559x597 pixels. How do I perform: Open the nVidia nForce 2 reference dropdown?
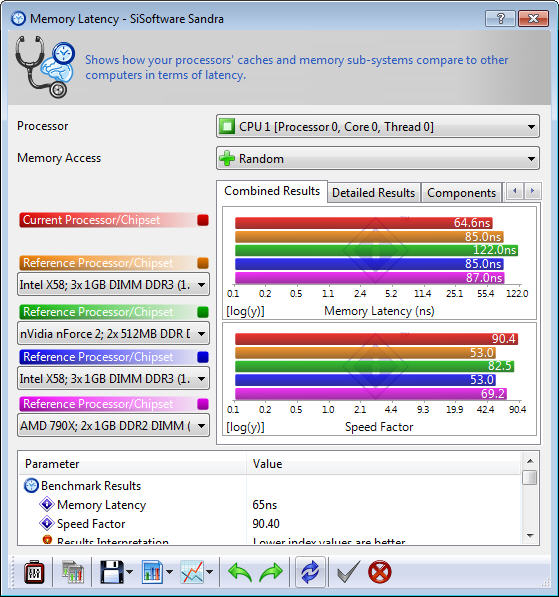coord(113,334)
